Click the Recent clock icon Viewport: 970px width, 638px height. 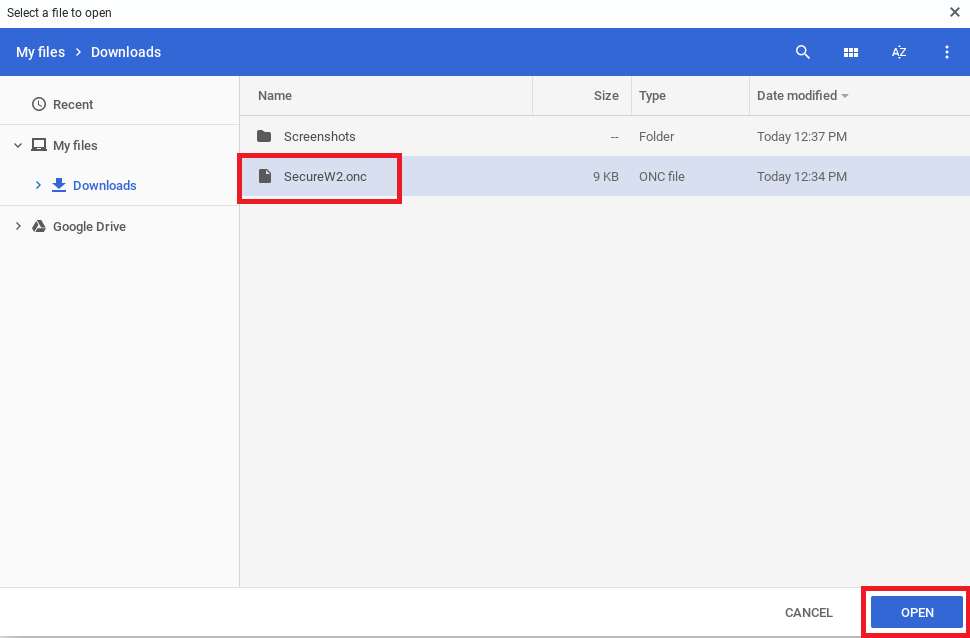pyautogui.click(x=39, y=104)
